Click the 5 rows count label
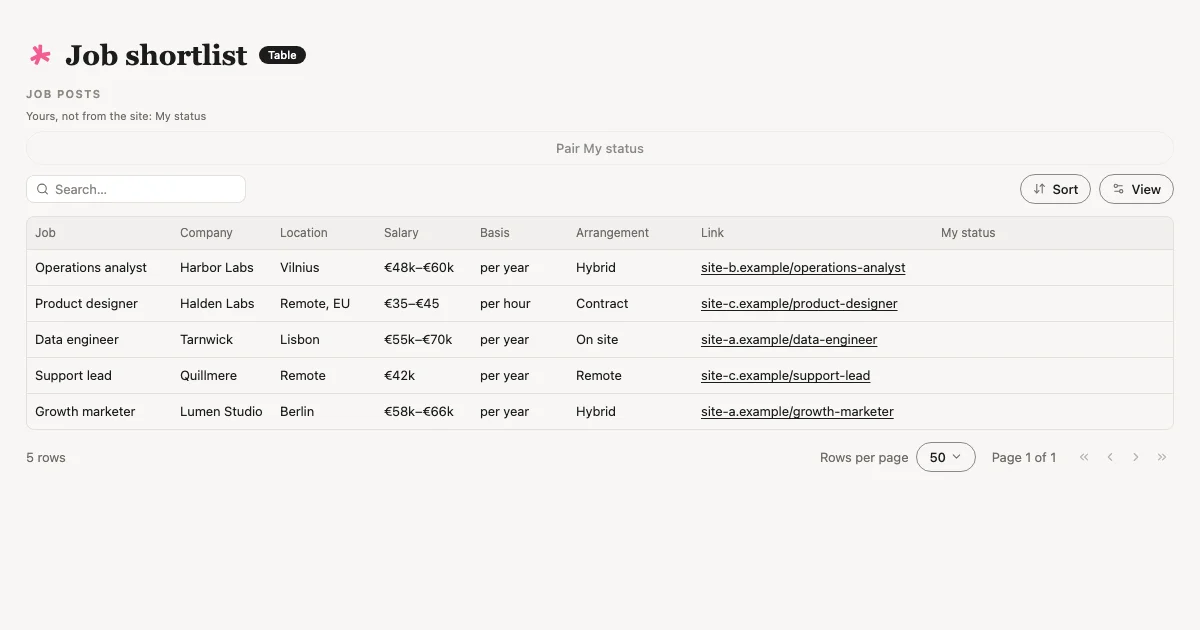The height and width of the screenshot is (630, 1200). [x=46, y=457]
